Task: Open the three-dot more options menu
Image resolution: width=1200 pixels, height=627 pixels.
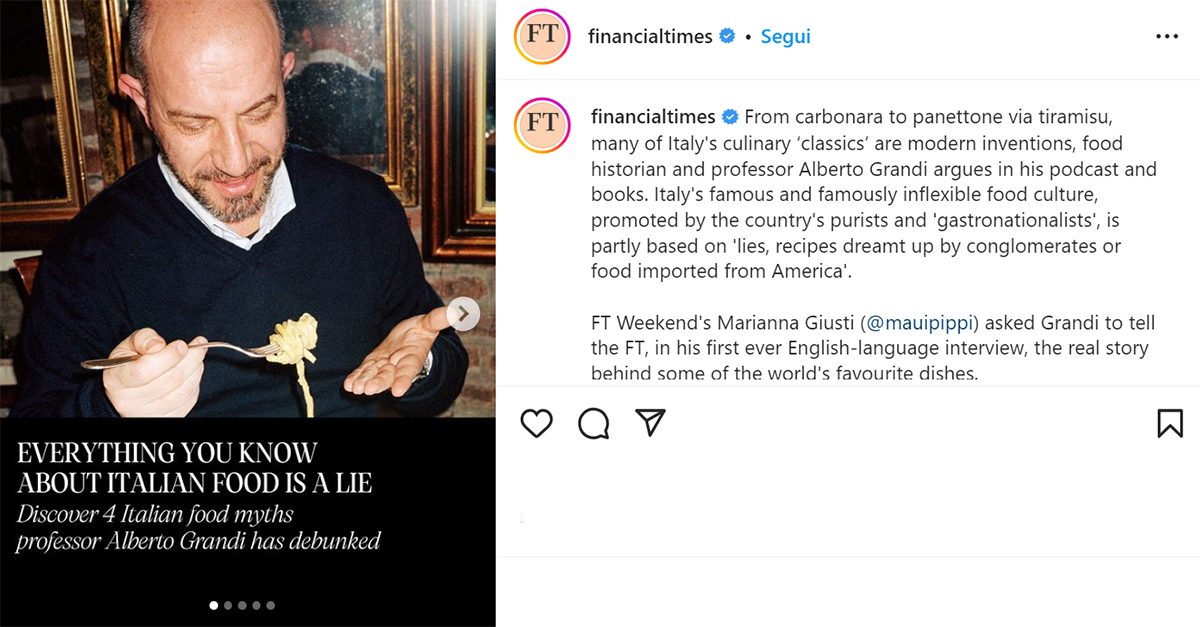Action: (1167, 37)
